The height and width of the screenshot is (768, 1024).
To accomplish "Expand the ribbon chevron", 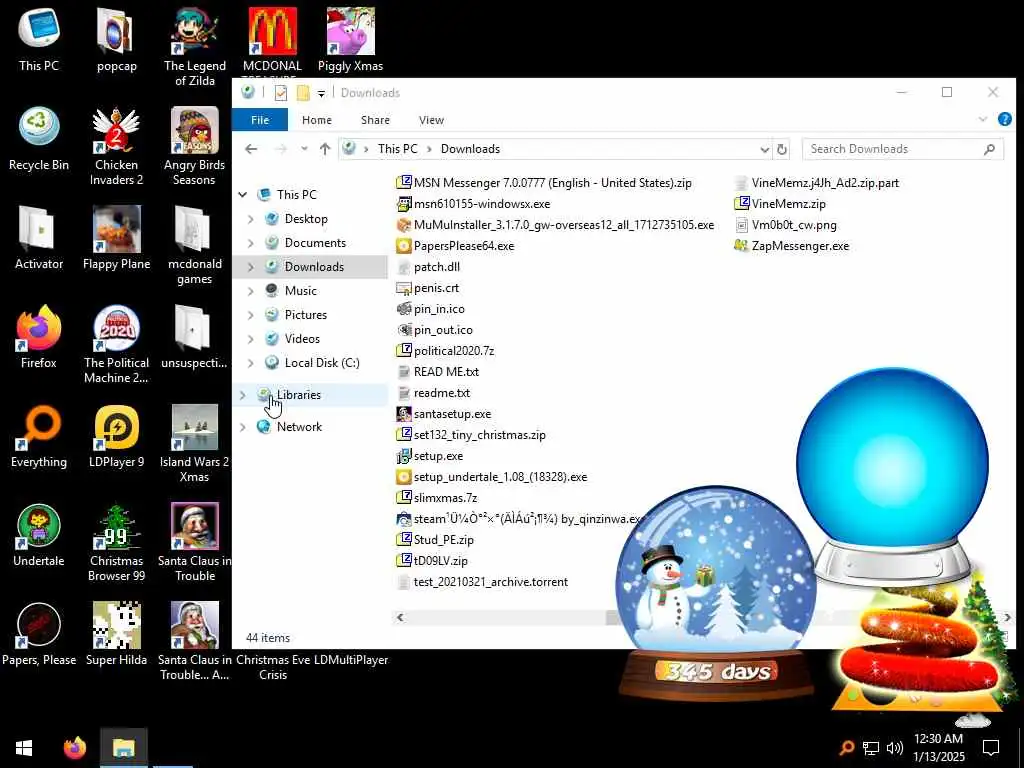I will click(x=983, y=120).
